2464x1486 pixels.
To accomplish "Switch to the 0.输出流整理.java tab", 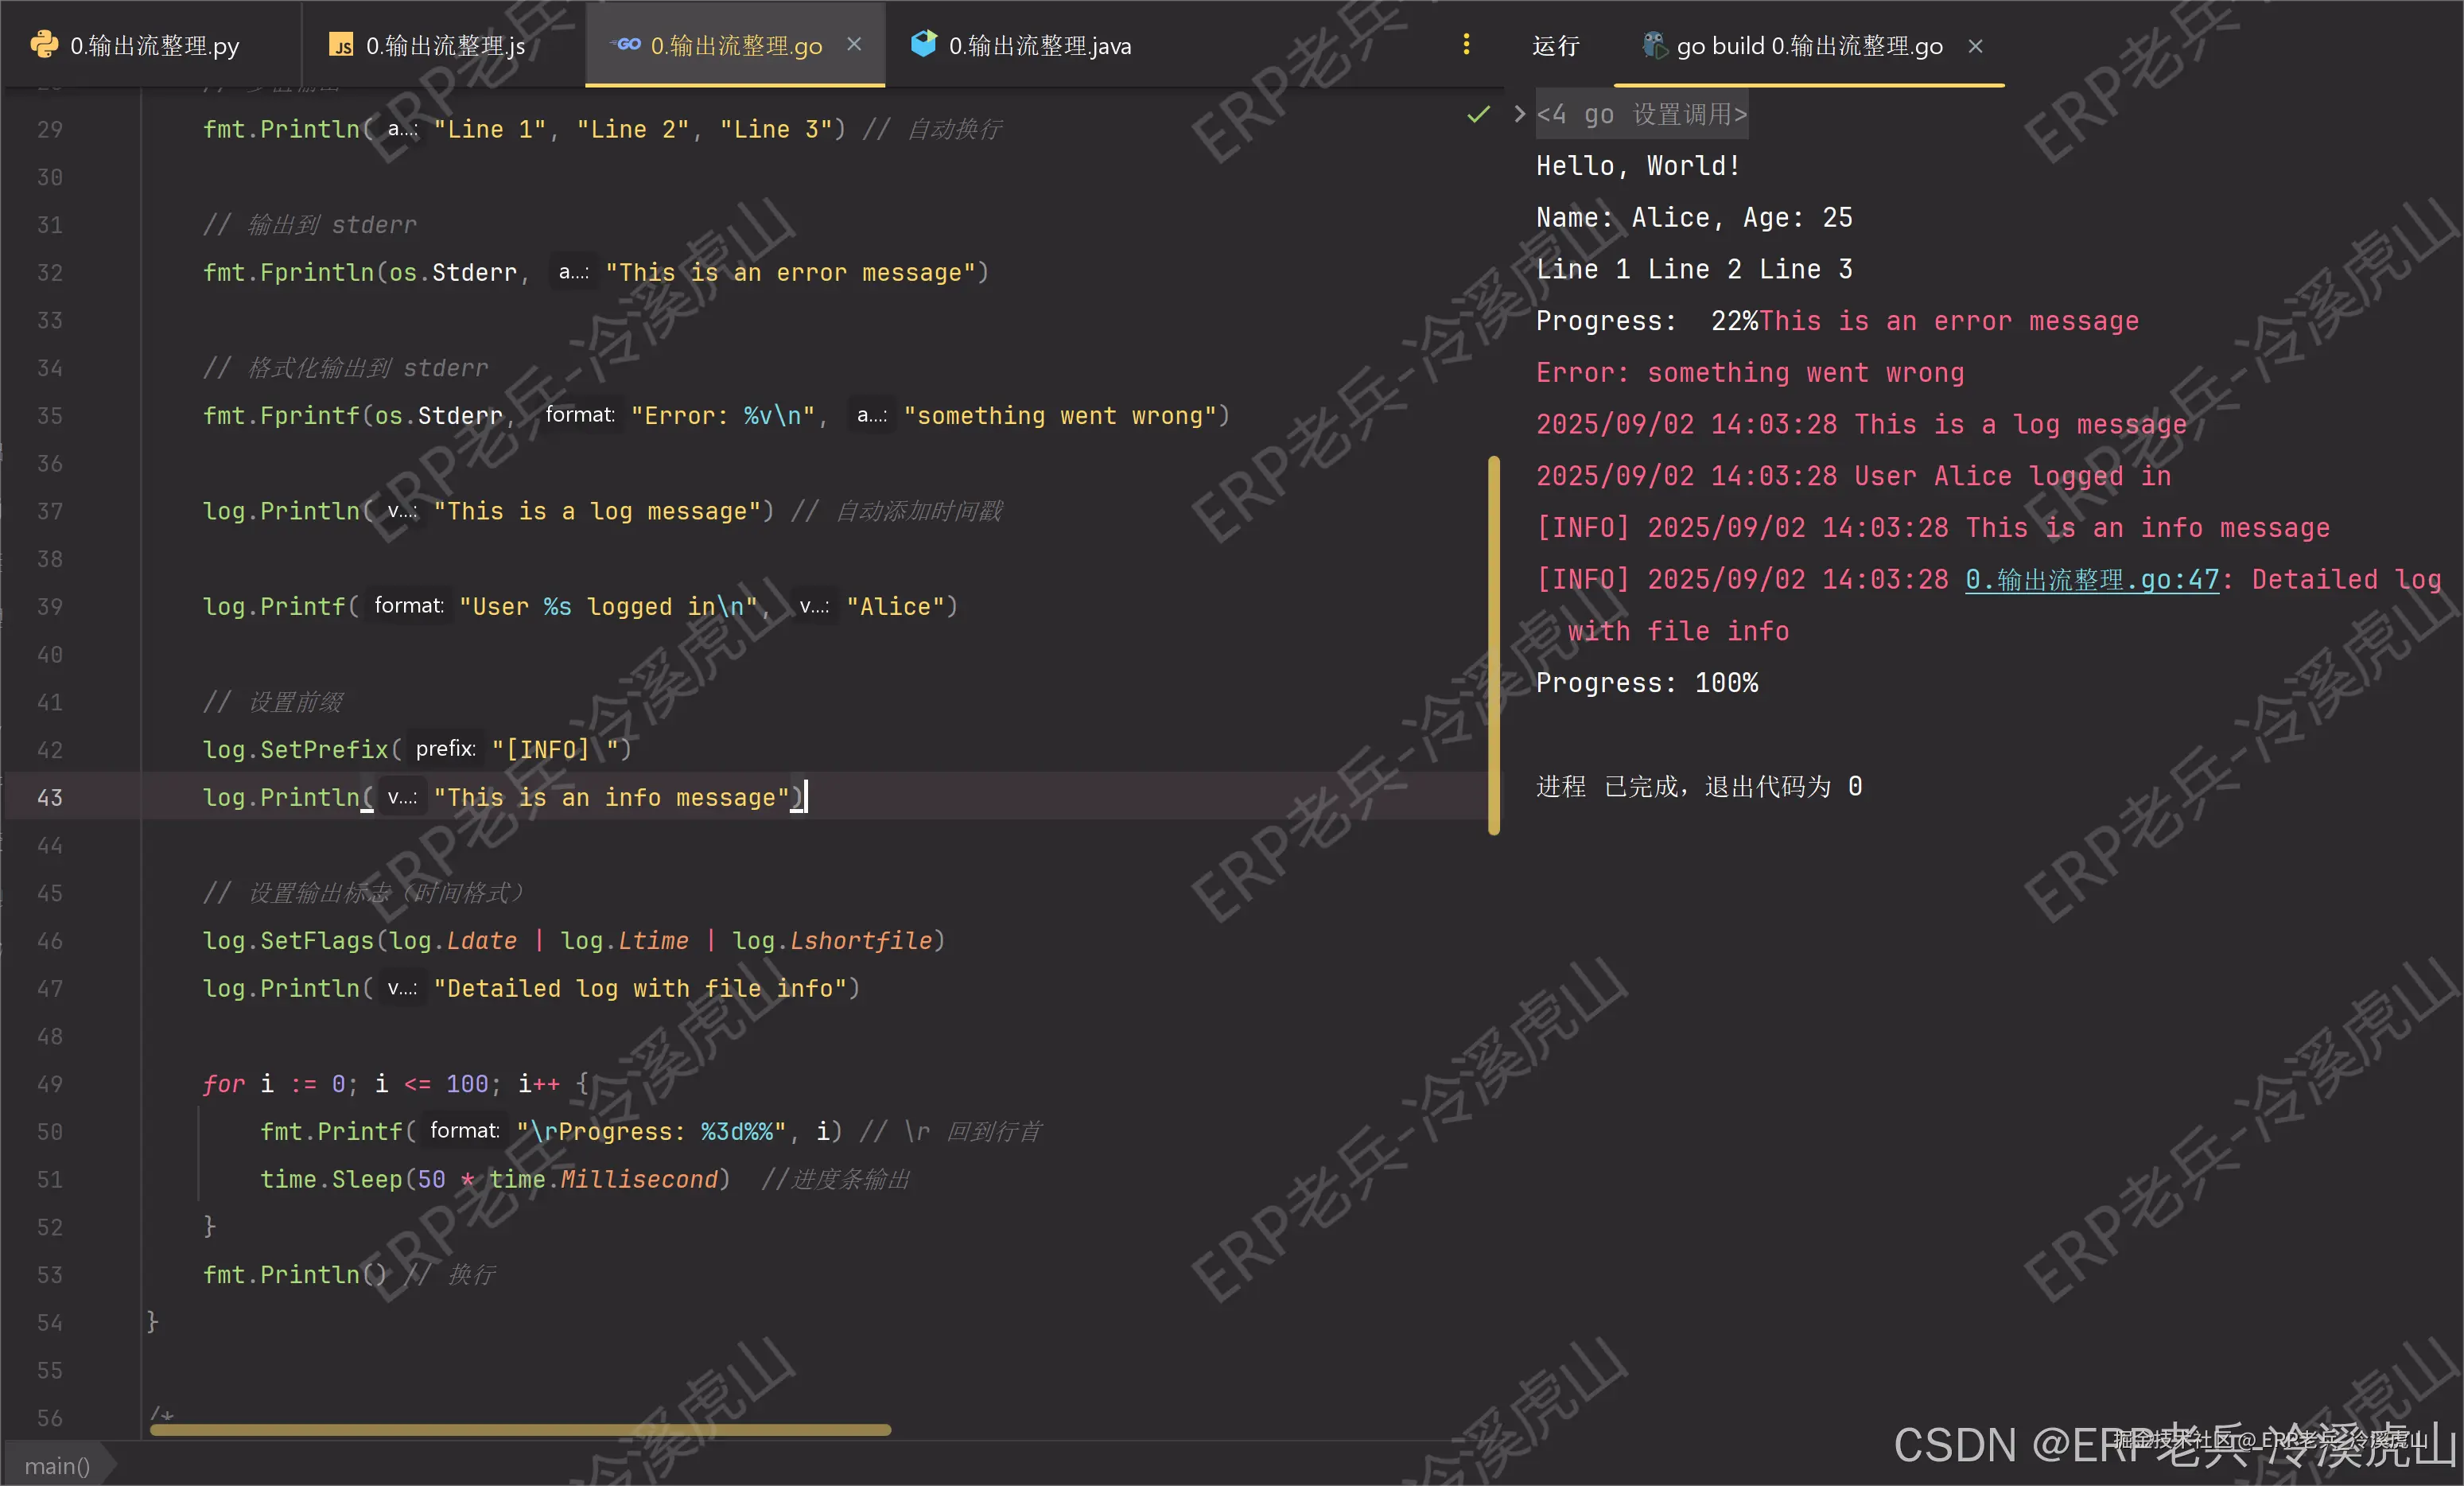I will pyautogui.click(x=1039, y=46).
